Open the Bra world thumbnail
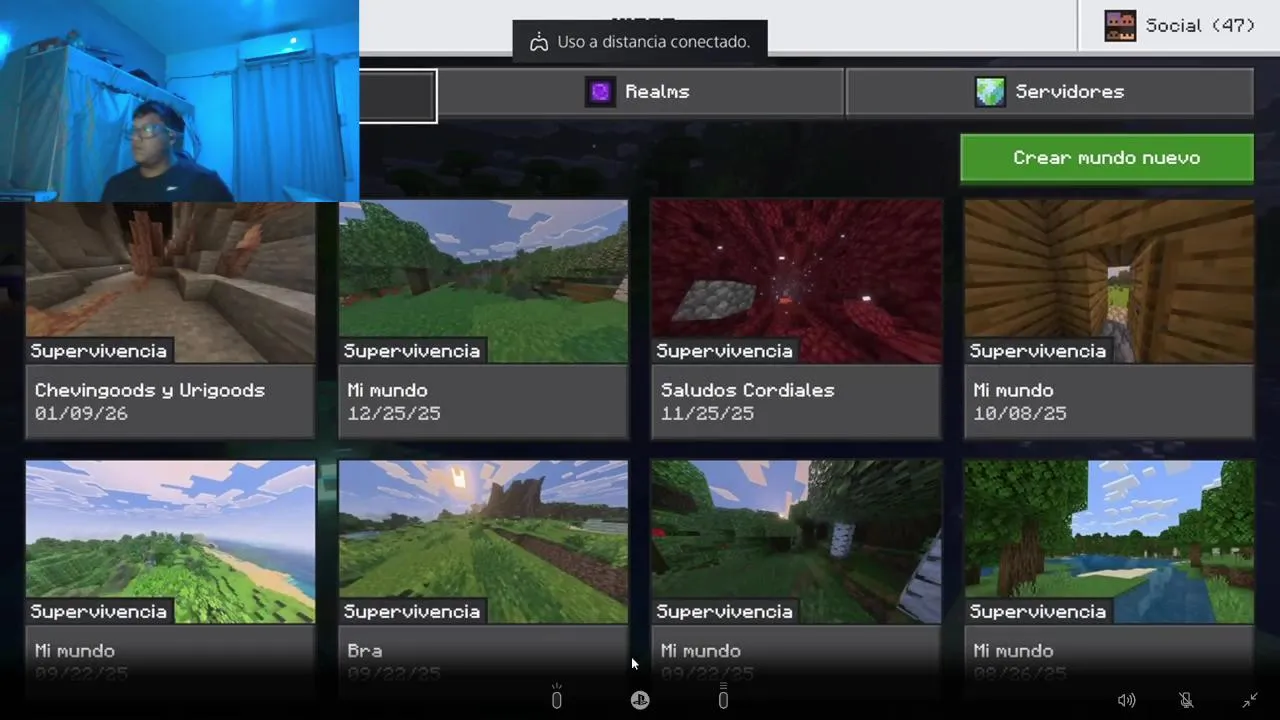Image resolution: width=1280 pixels, height=720 pixels. click(483, 542)
